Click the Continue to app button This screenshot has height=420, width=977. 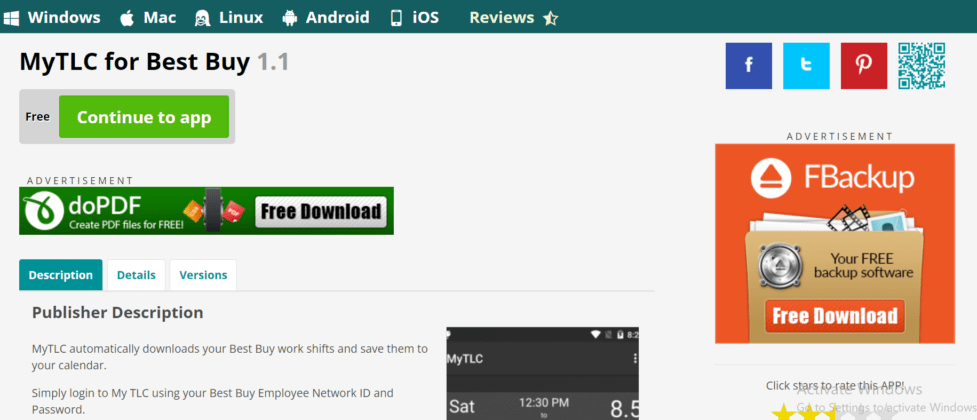[x=144, y=117]
